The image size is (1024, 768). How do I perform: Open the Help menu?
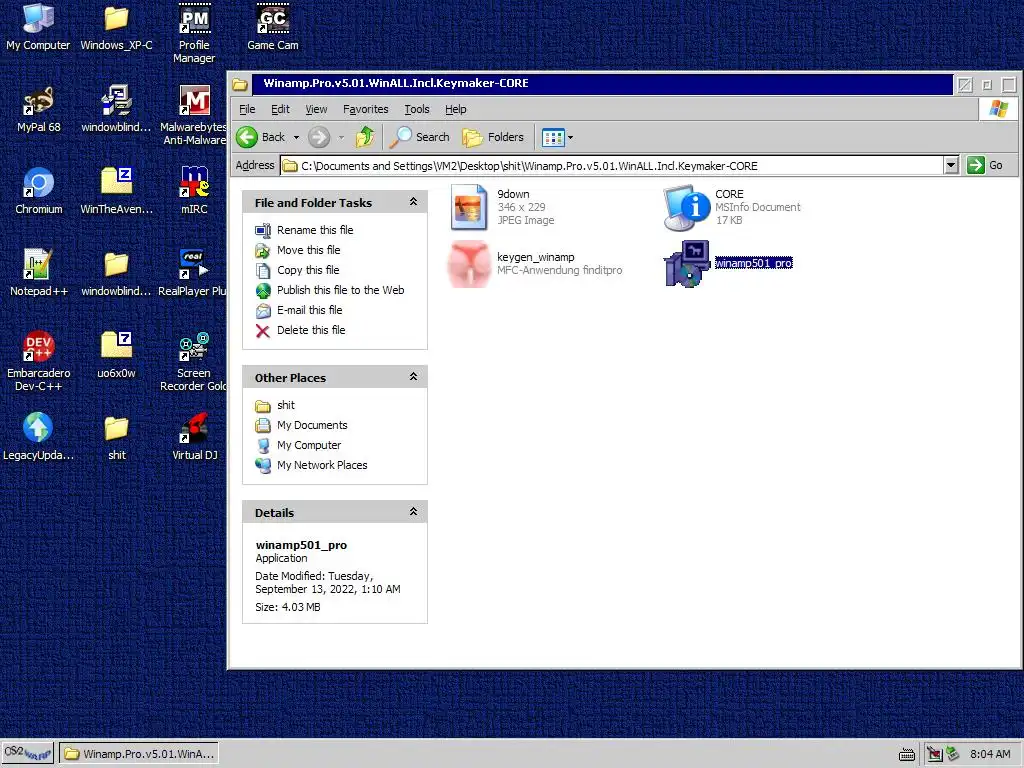tap(455, 109)
